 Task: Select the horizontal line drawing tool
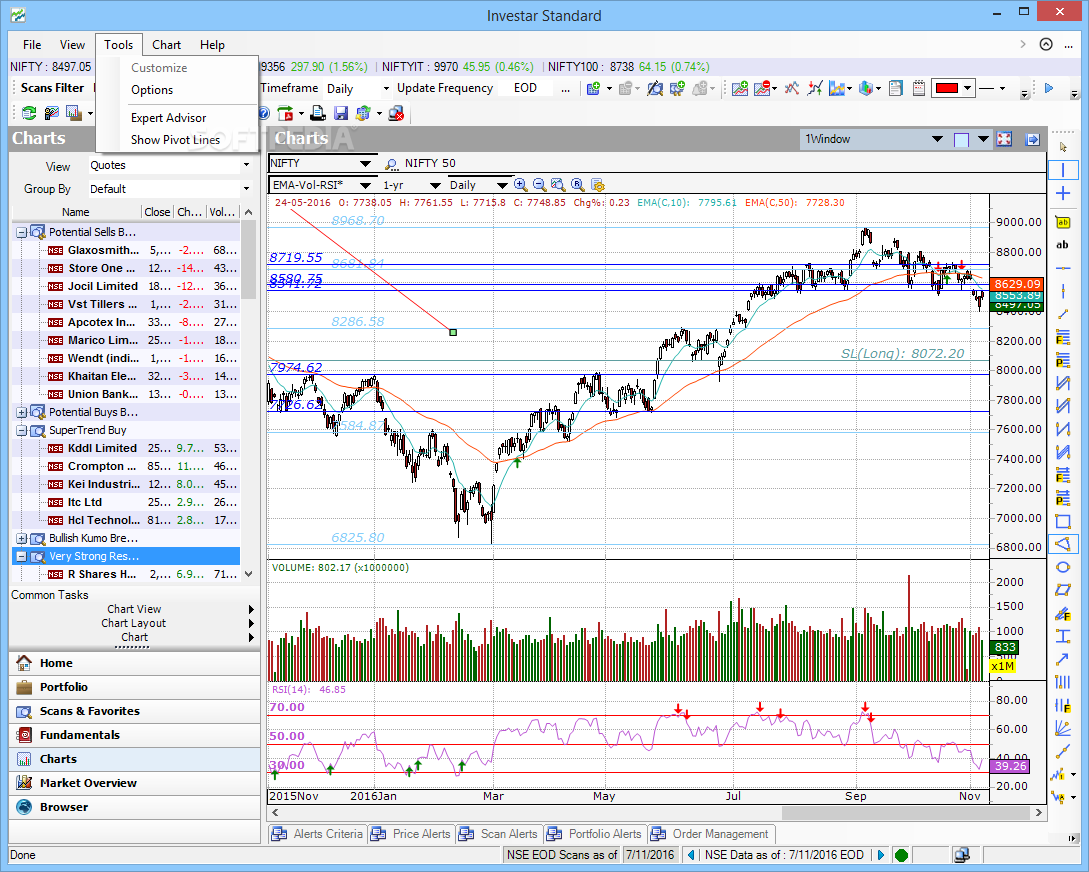point(1063,268)
